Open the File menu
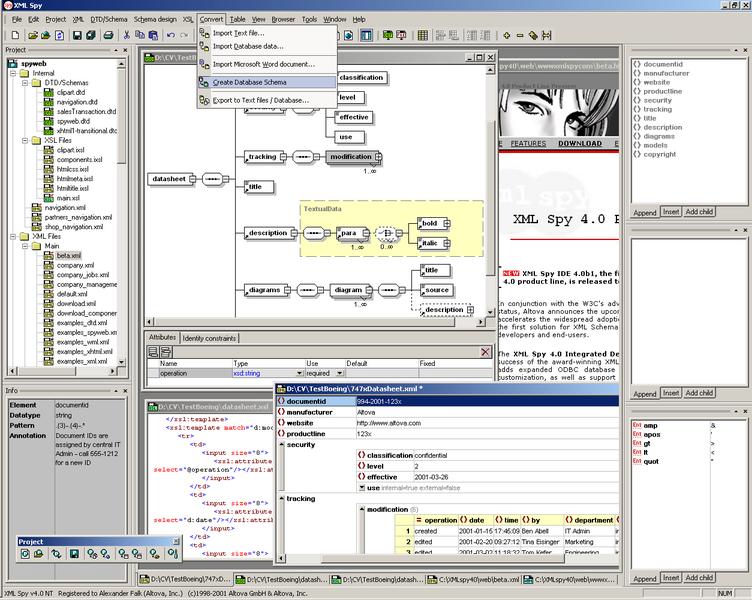The width and height of the screenshot is (752, 600). point(17,19)
